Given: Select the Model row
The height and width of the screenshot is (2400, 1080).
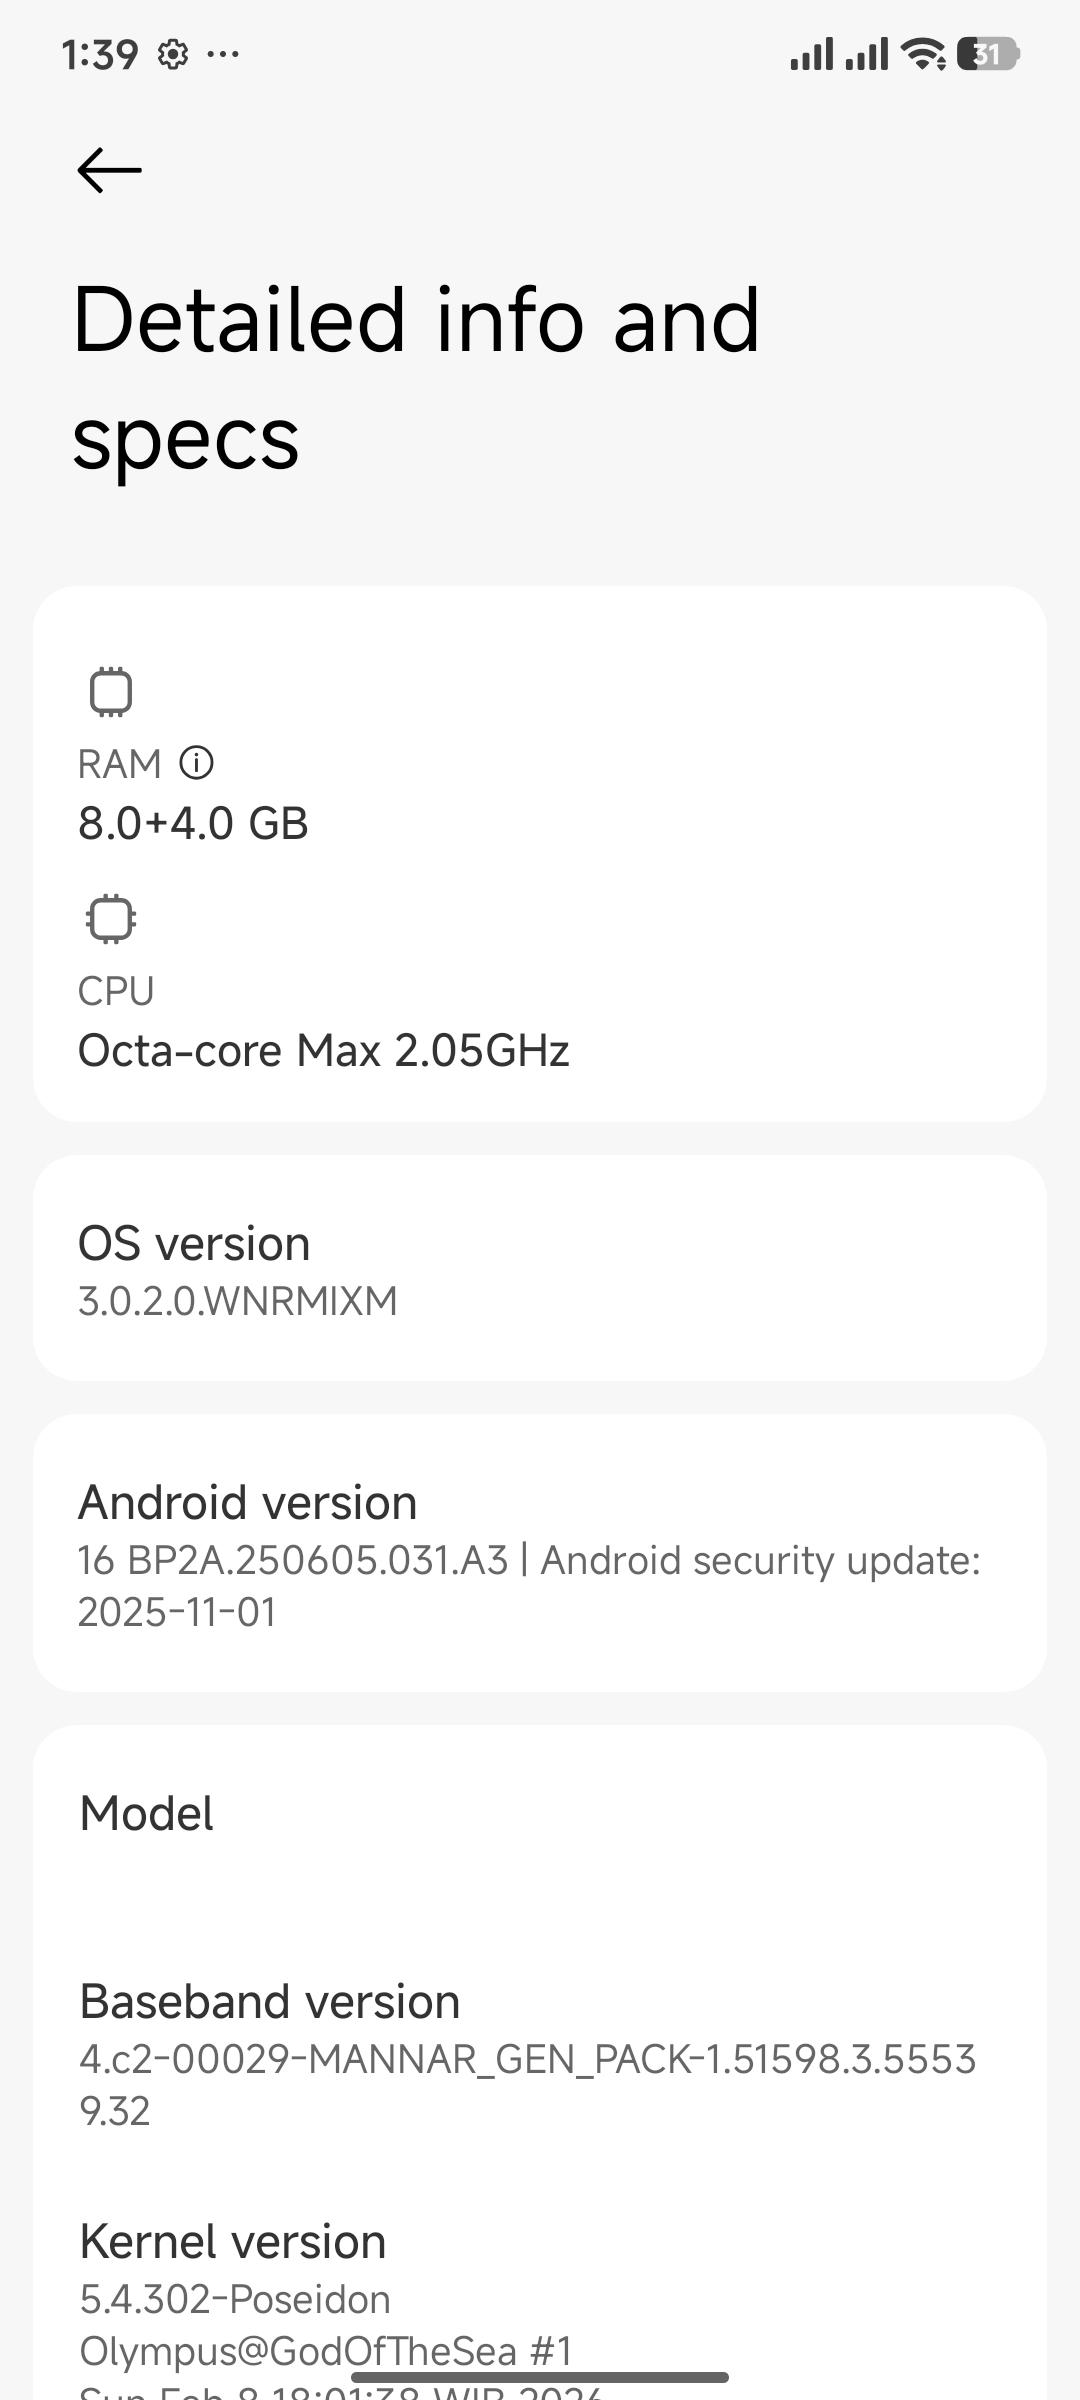Looking at the screenshot, I should pyautogui.click(x=540, y=1814).
